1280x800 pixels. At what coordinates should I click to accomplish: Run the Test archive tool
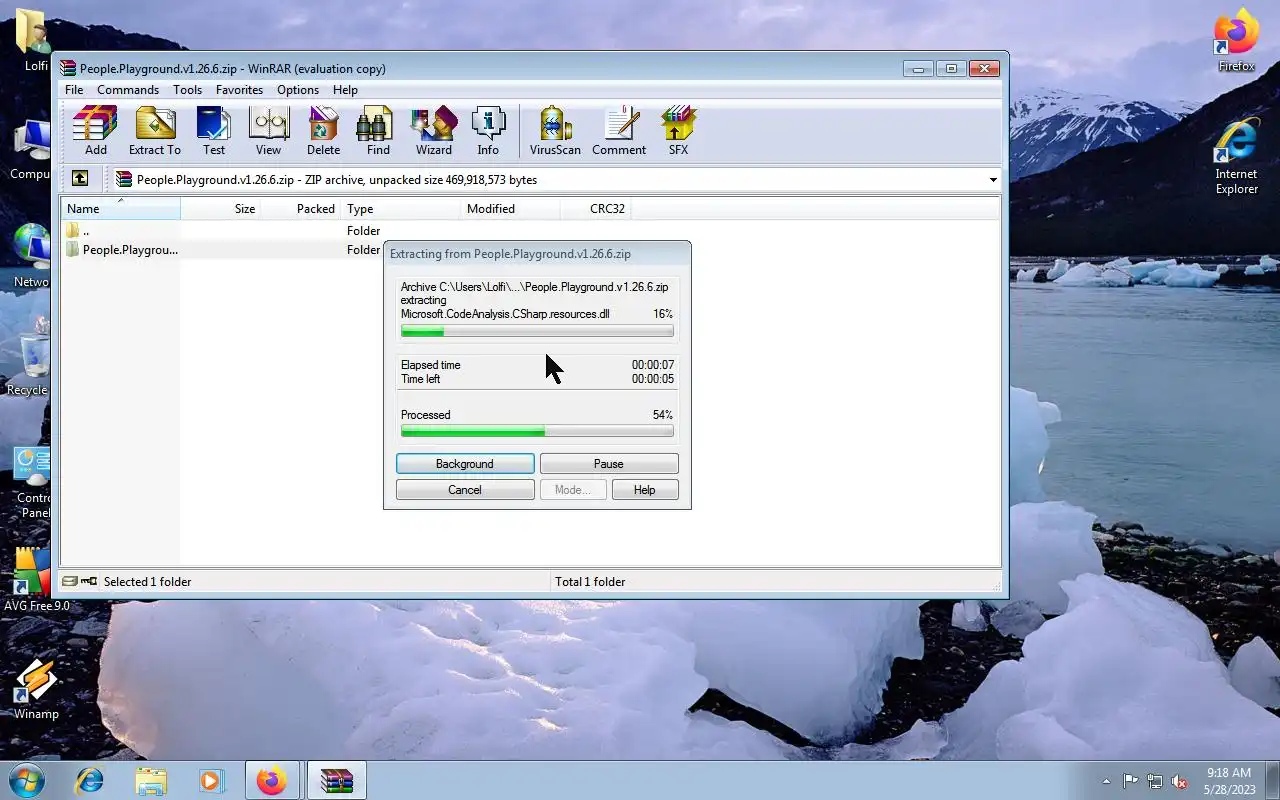click(214, 131)
